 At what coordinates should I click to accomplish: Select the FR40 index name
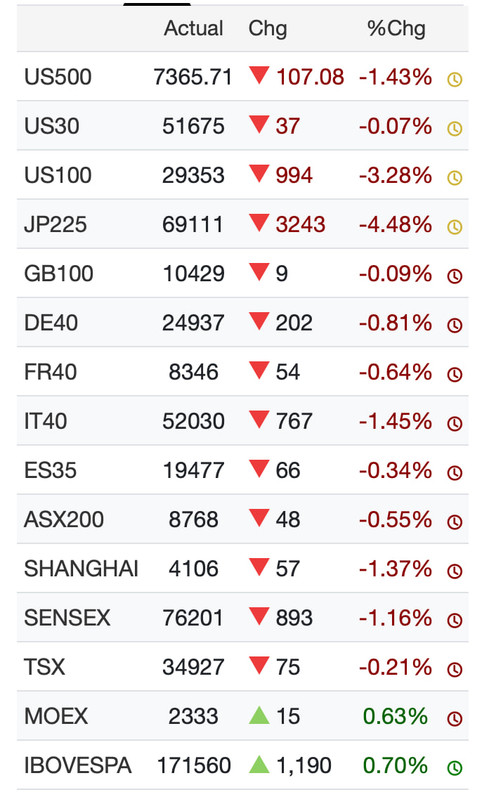click(50, 372)
